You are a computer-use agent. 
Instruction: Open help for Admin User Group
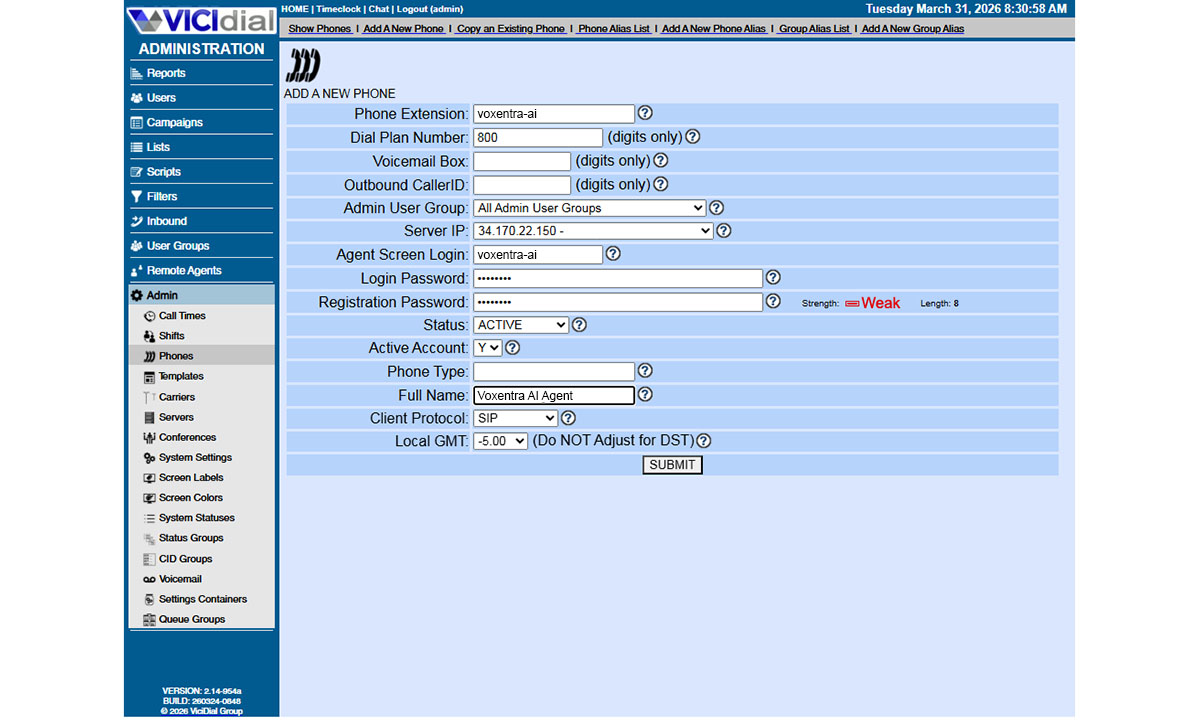pyautogui.click(x=716, y=208)
